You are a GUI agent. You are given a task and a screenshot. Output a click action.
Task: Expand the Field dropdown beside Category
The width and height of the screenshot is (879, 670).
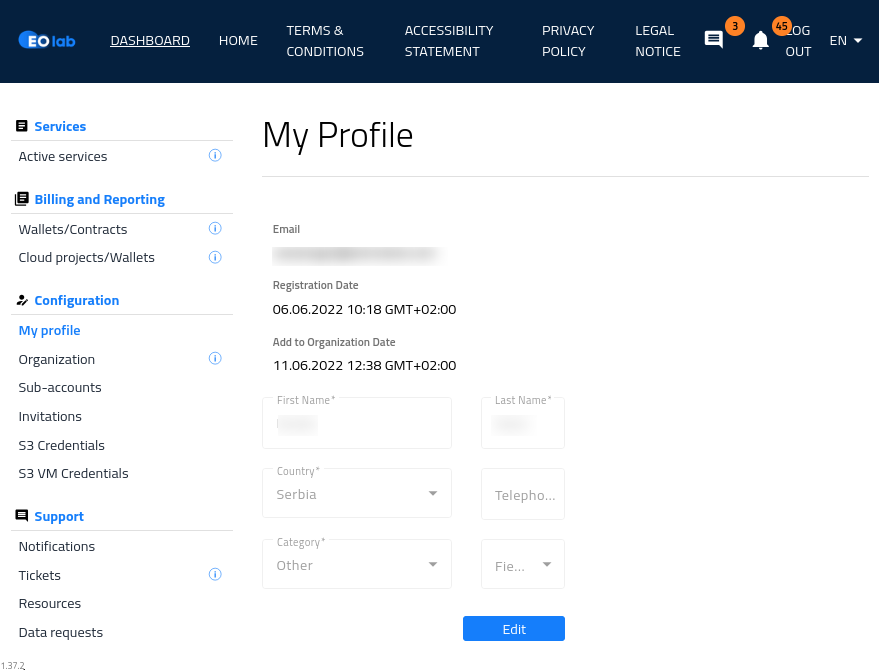(x=523, y=565)
